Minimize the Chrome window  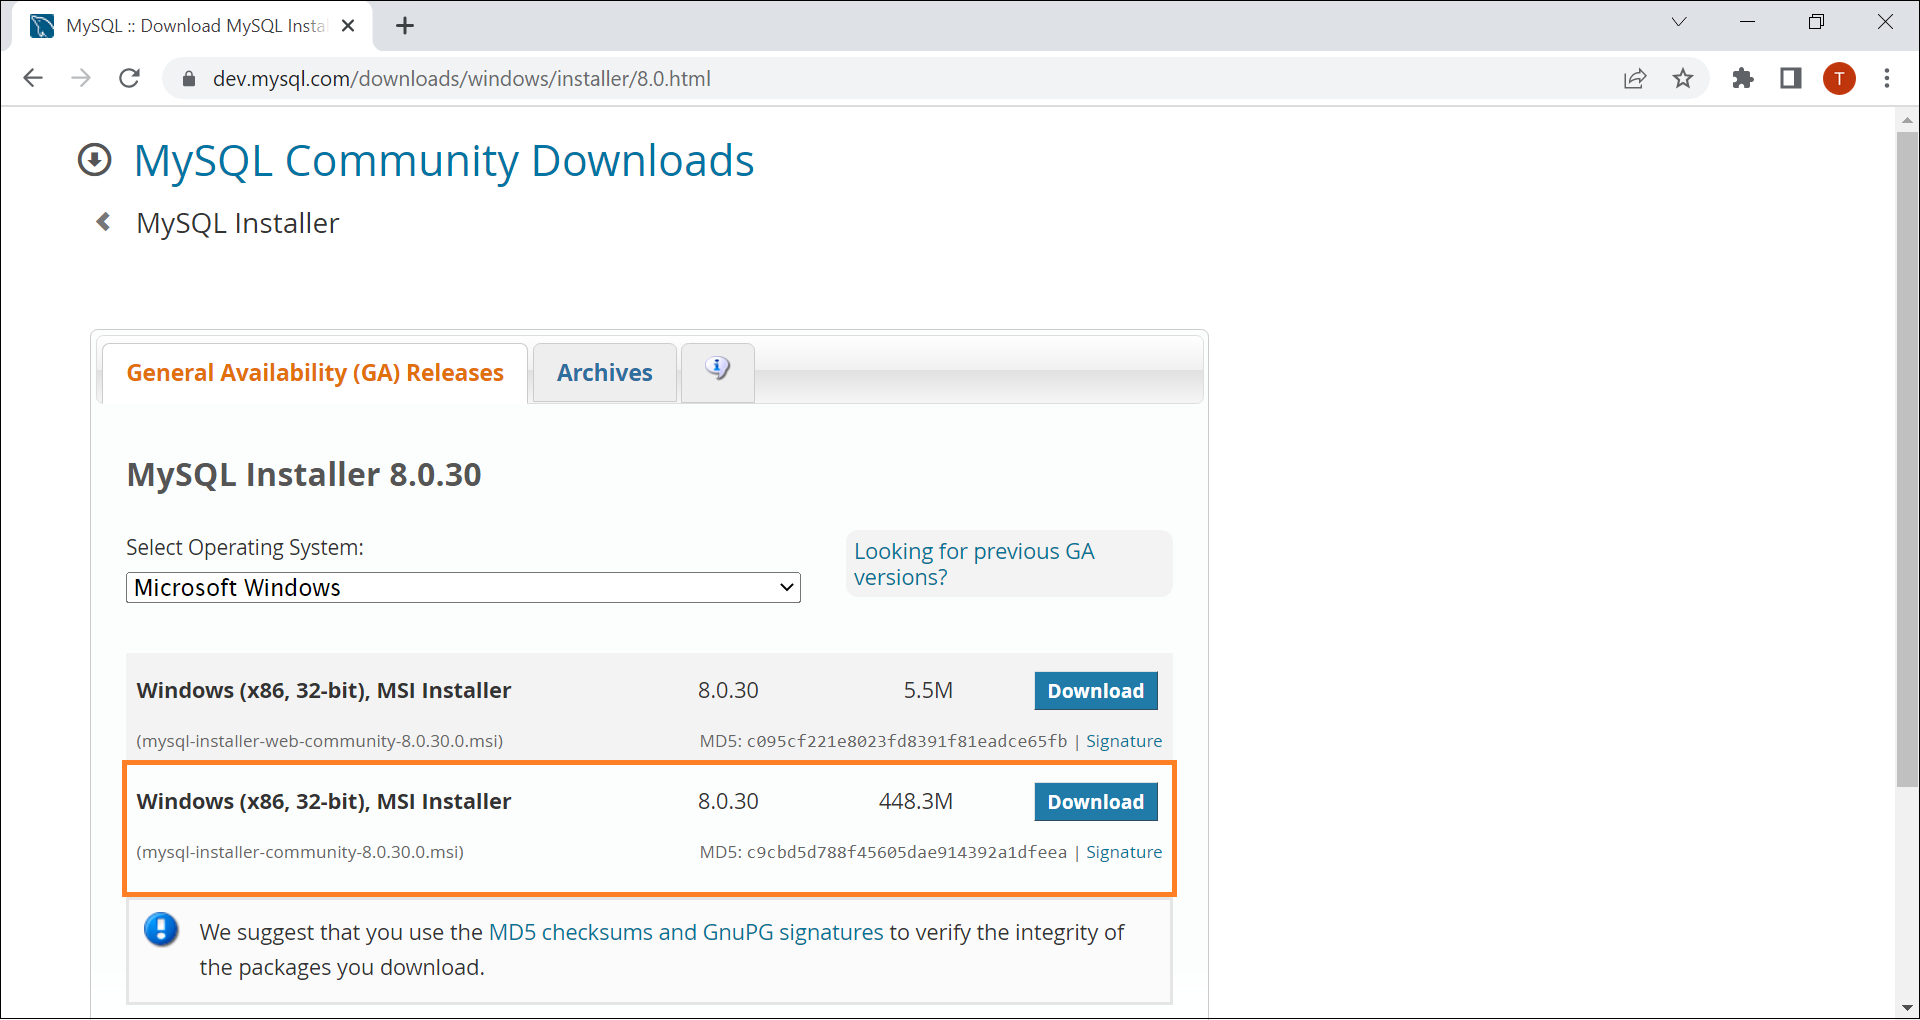1748,22
